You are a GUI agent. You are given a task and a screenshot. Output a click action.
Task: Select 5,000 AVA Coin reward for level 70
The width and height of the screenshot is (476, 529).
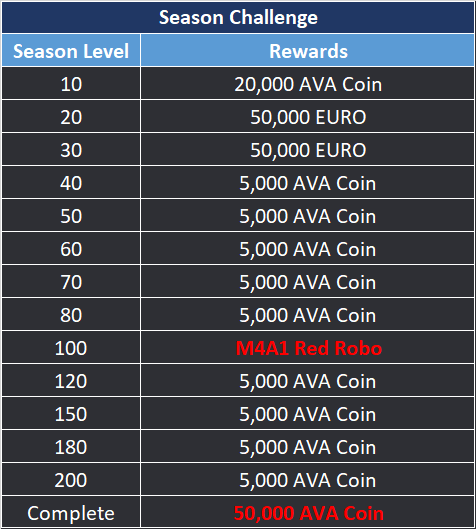coord(308,281)
